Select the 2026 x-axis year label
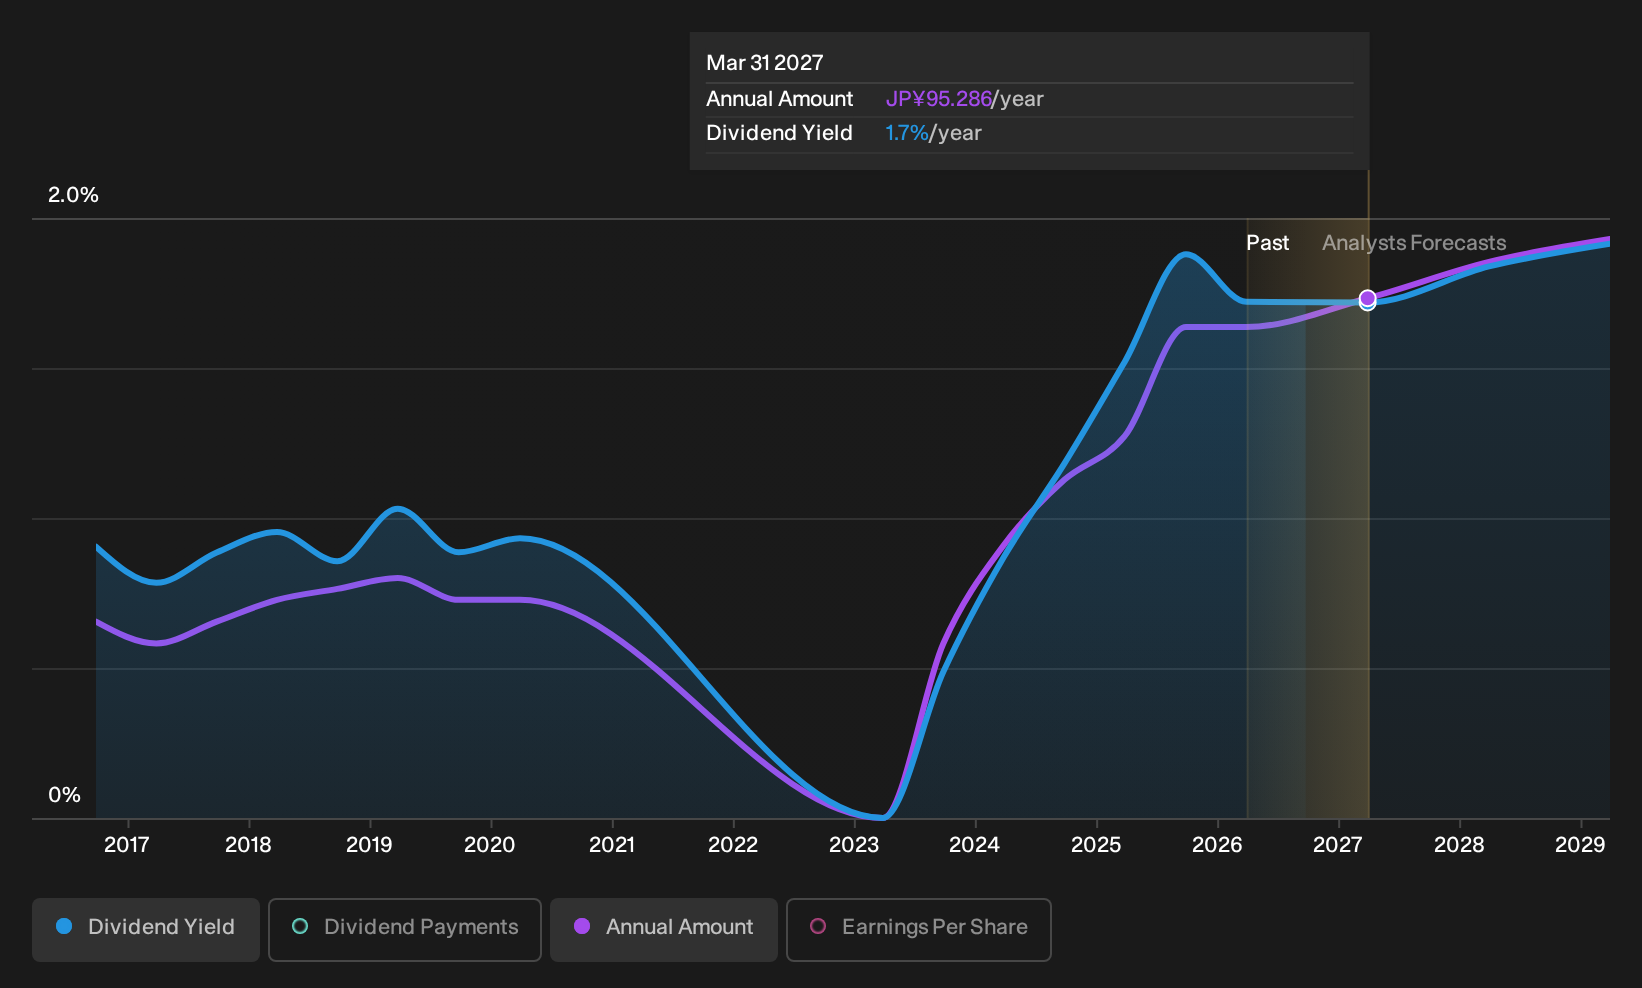Image resolution: width=1642 pixels, height=988 pixels. [1217, 845]
